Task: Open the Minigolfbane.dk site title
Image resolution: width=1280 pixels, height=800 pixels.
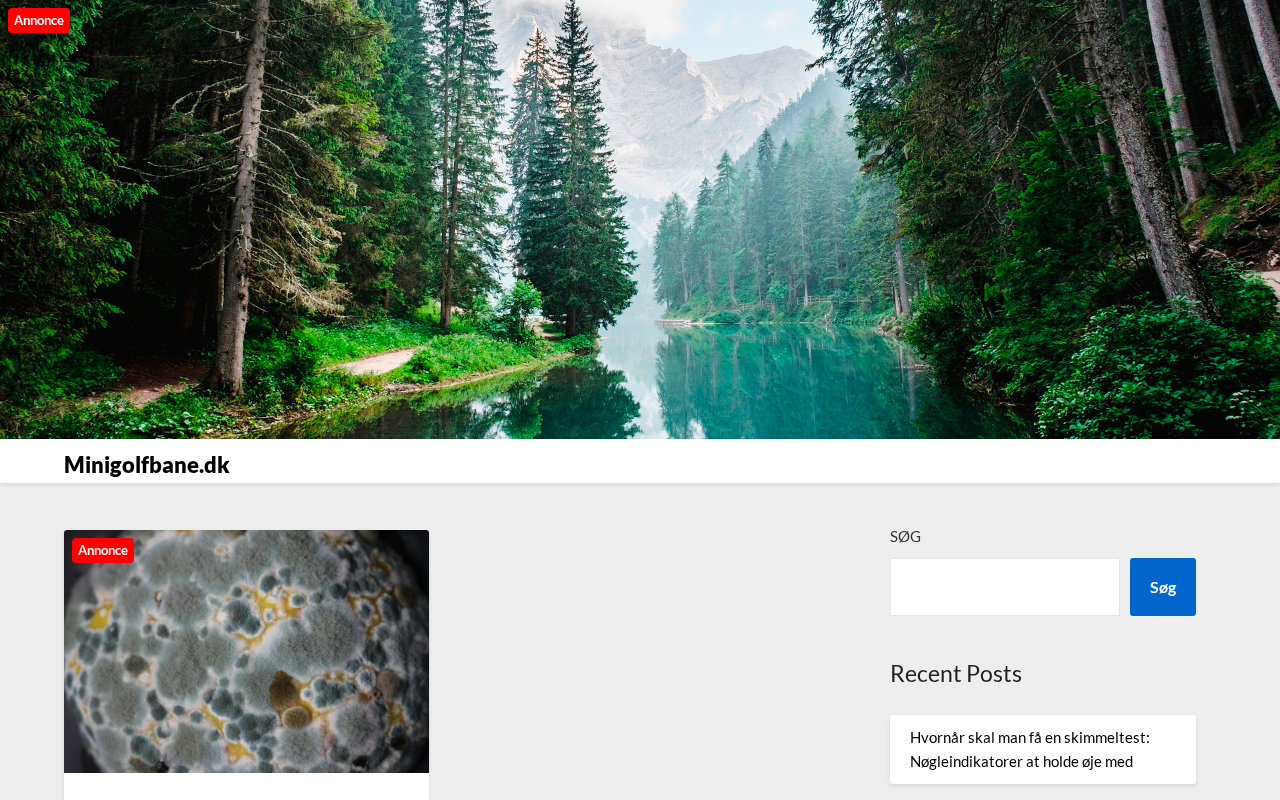Action: pyautogui.click(x=147, y=464)
